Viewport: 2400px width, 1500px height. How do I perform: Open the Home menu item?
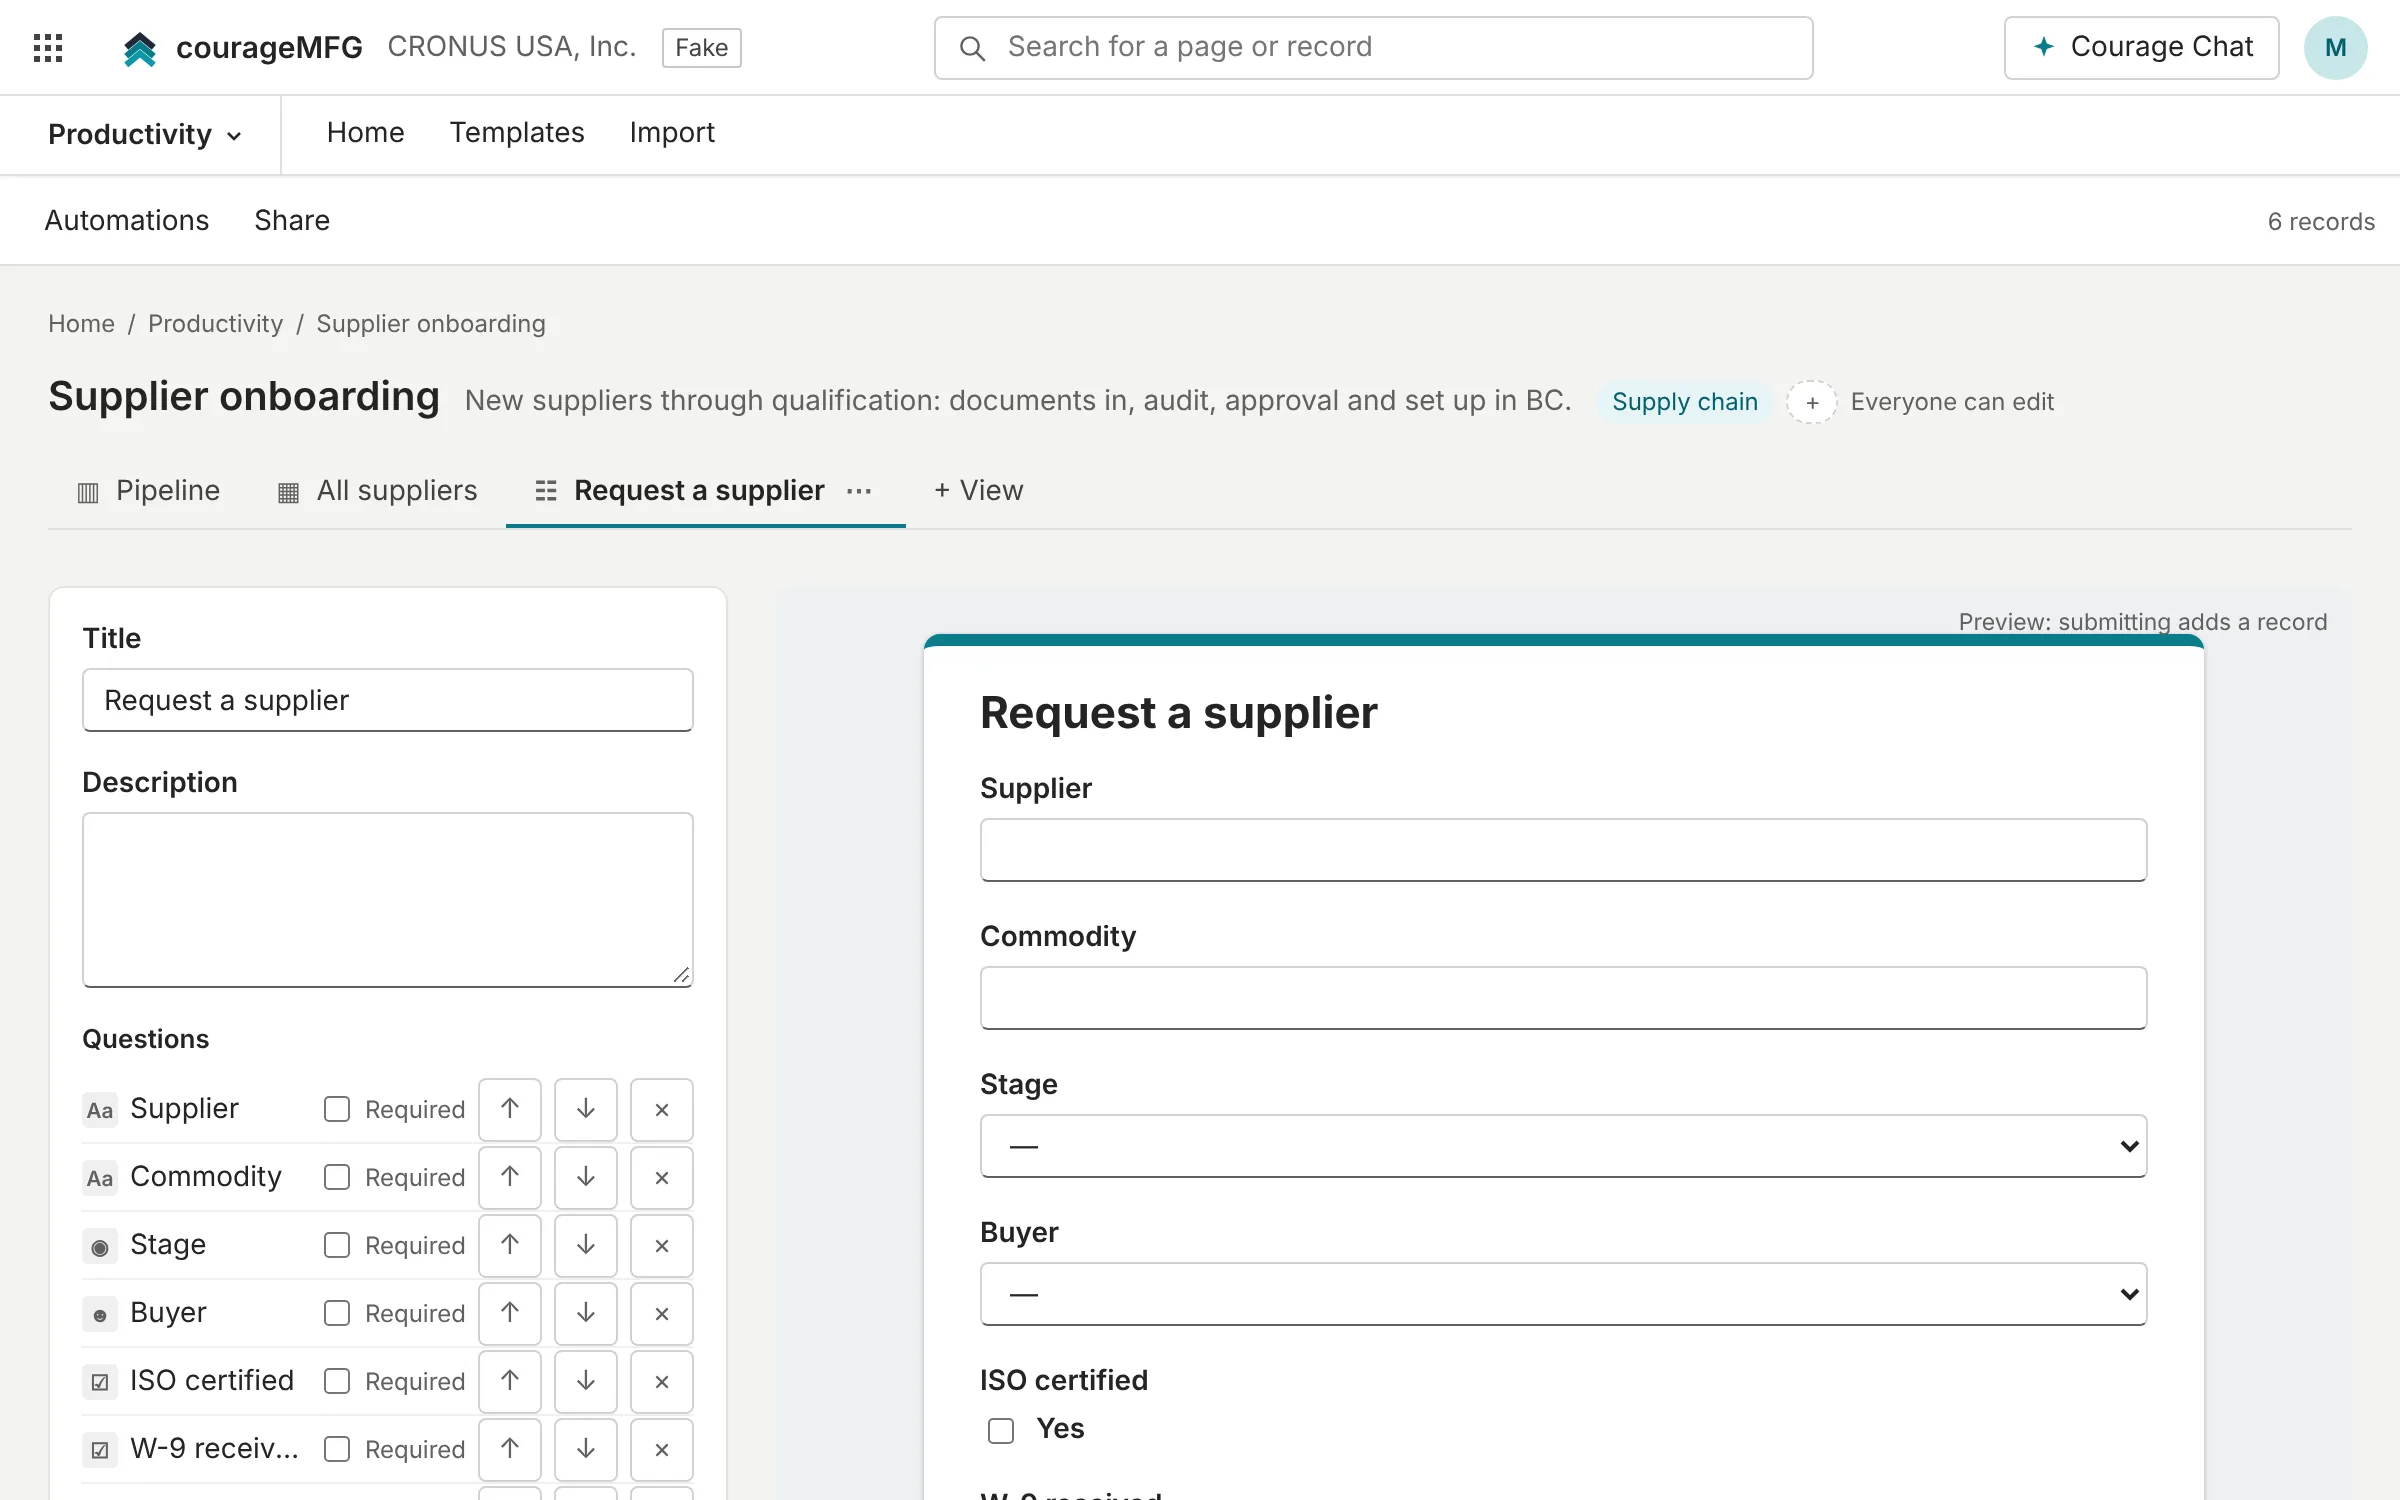click(365, 133)
